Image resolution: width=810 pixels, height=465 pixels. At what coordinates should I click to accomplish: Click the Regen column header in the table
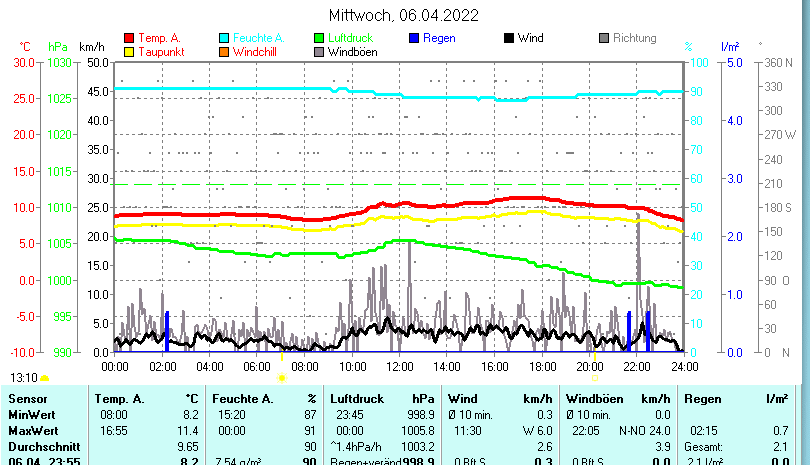click(x=703, y=399)
